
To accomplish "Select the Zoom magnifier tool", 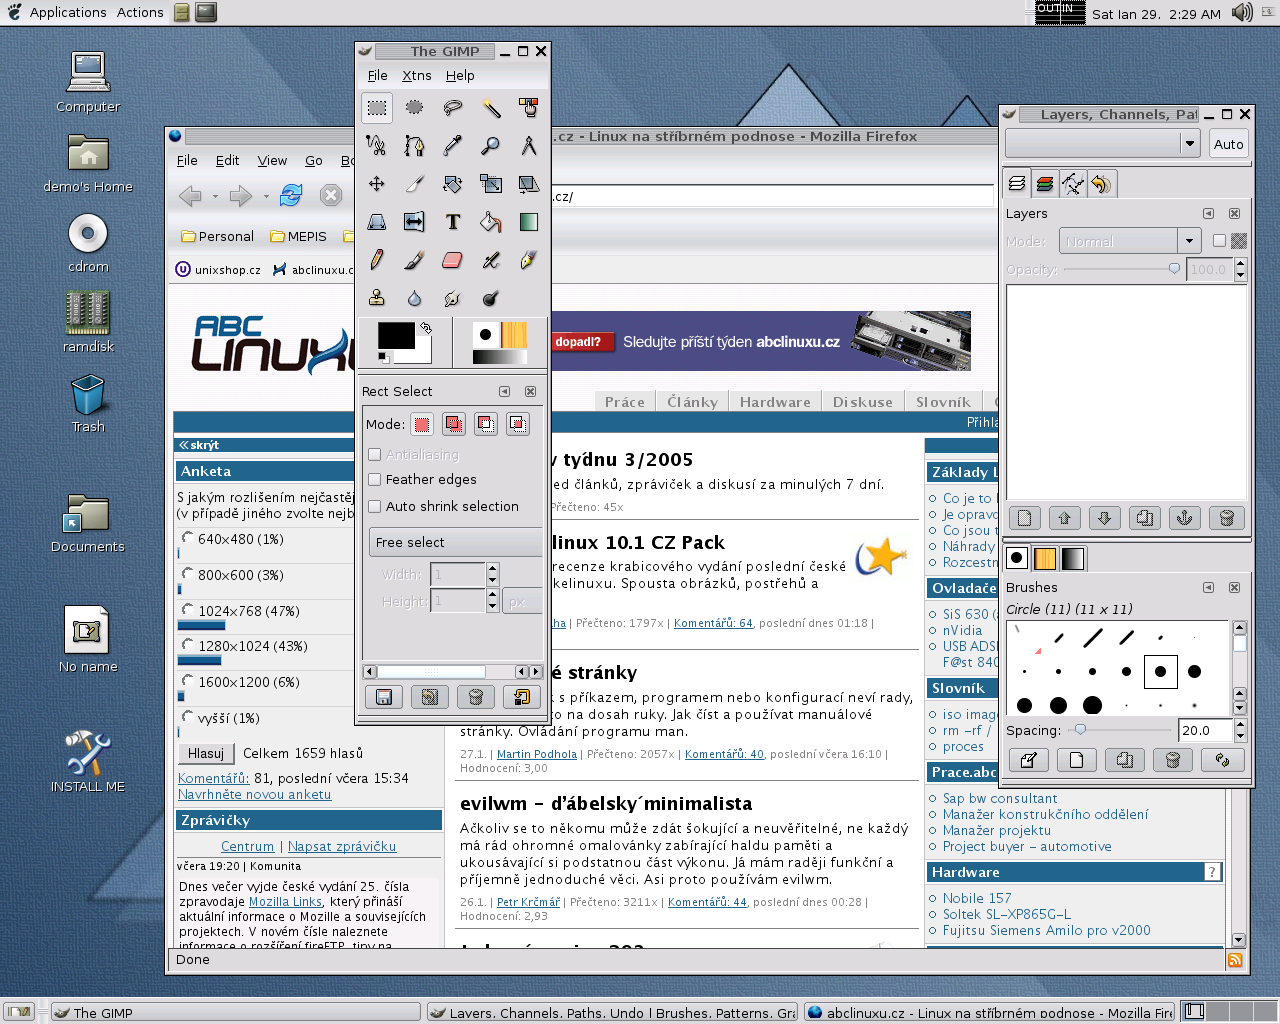I will coord(491,146).
